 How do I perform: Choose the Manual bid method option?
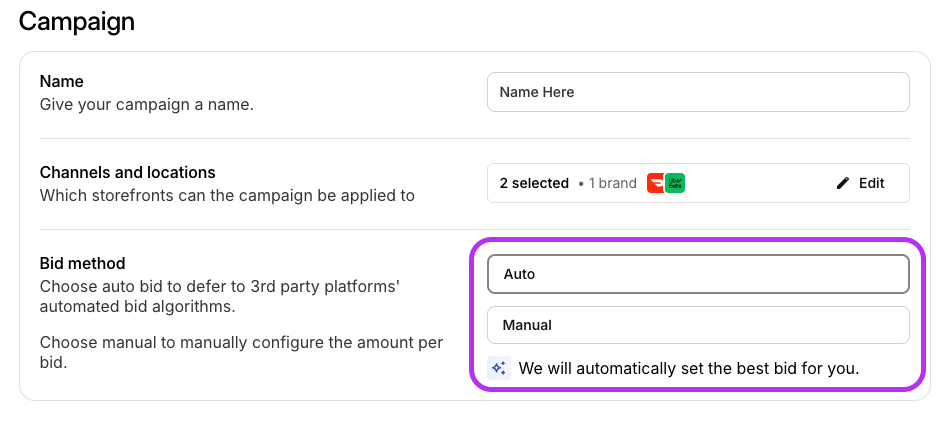(698, 325)
